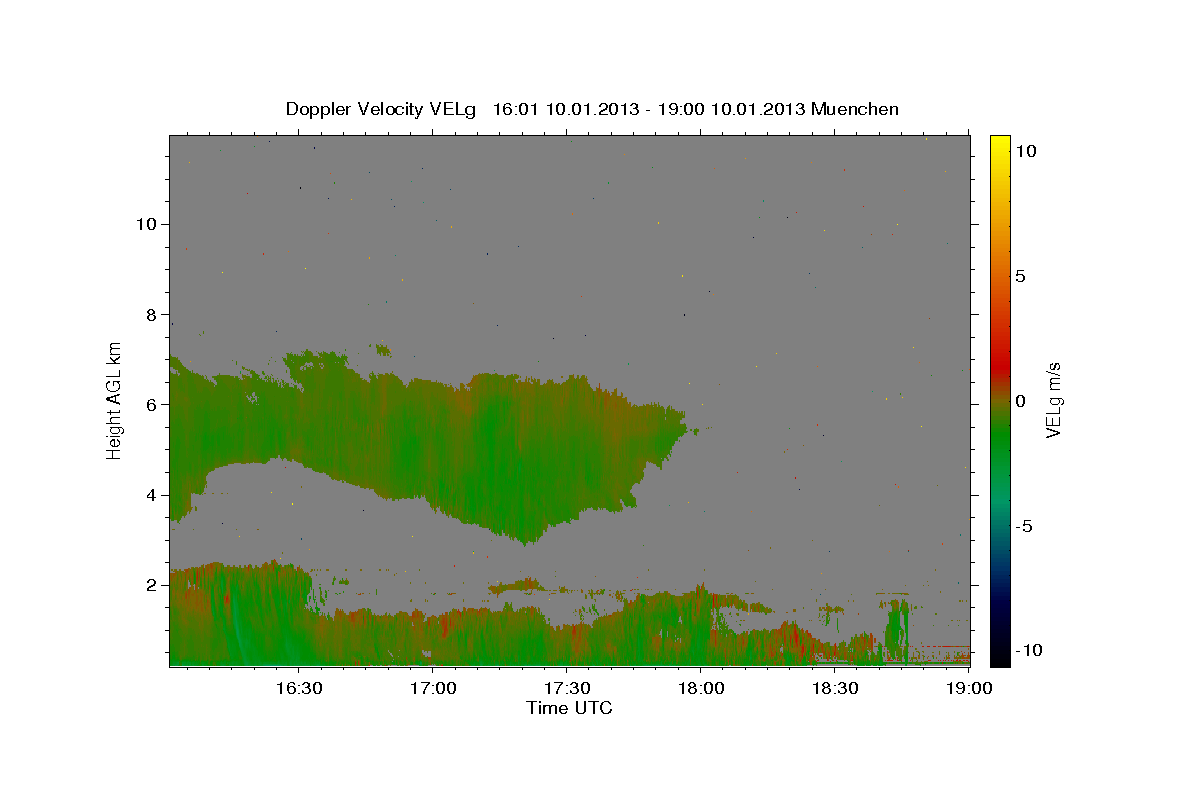Viewport: 1200px width, 800px height.
Task: Click the colorbar tick label 0
Action: pos(1020,401)
